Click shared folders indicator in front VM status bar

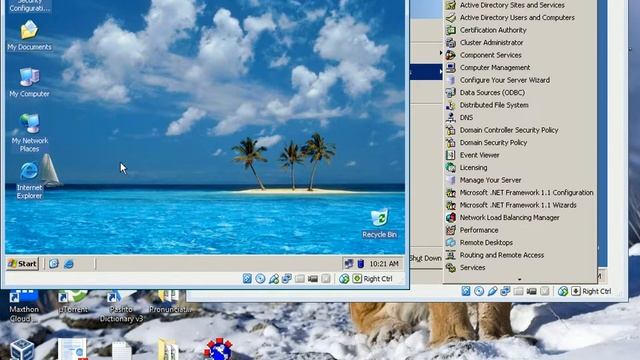tap(300, 278)
